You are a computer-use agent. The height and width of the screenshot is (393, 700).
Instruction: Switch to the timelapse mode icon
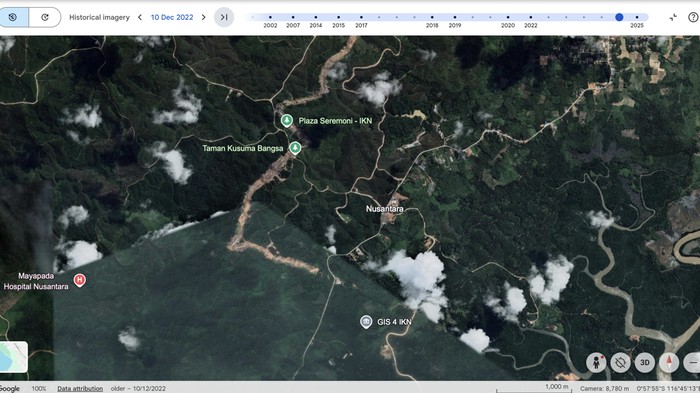pos(45,17)
